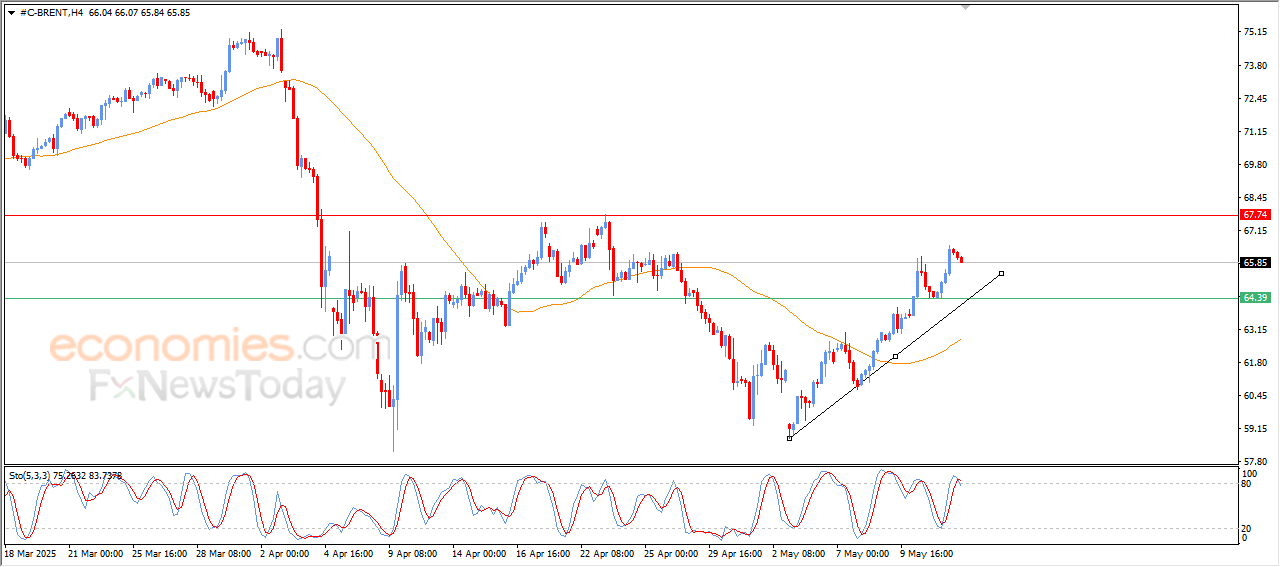Click the gray chart shift triangle at top
Viewport: 1280px width, 567px height.
pos(965,7)
